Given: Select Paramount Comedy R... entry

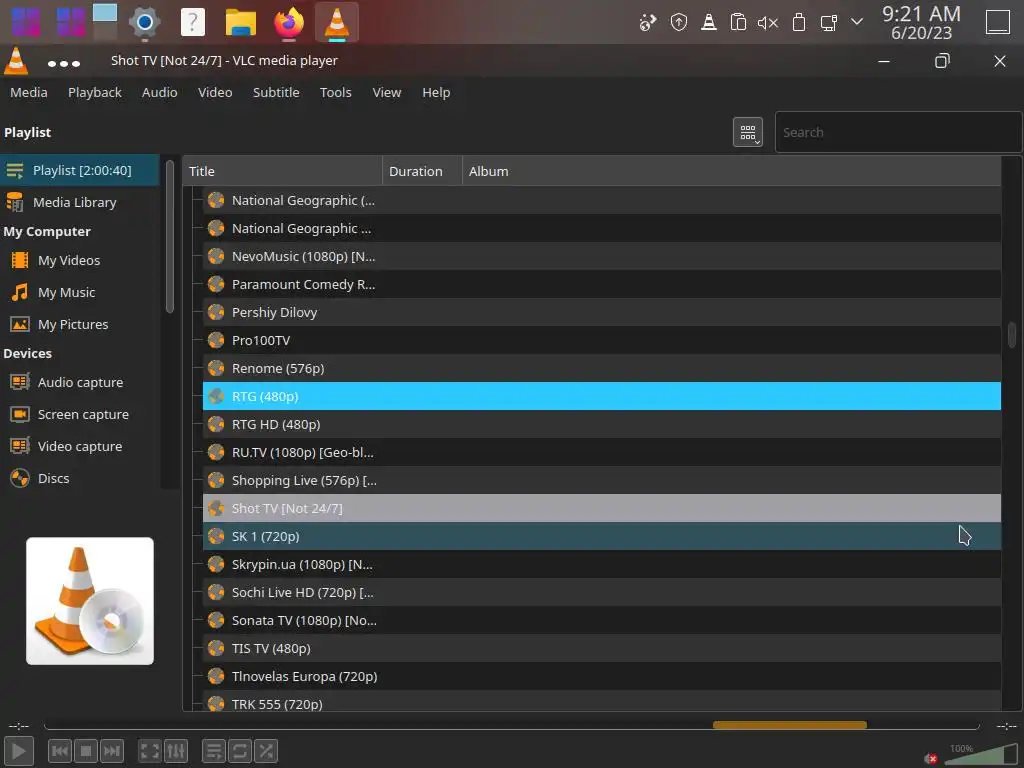Looking at the screenshot, I should click(x=601, y=285).
